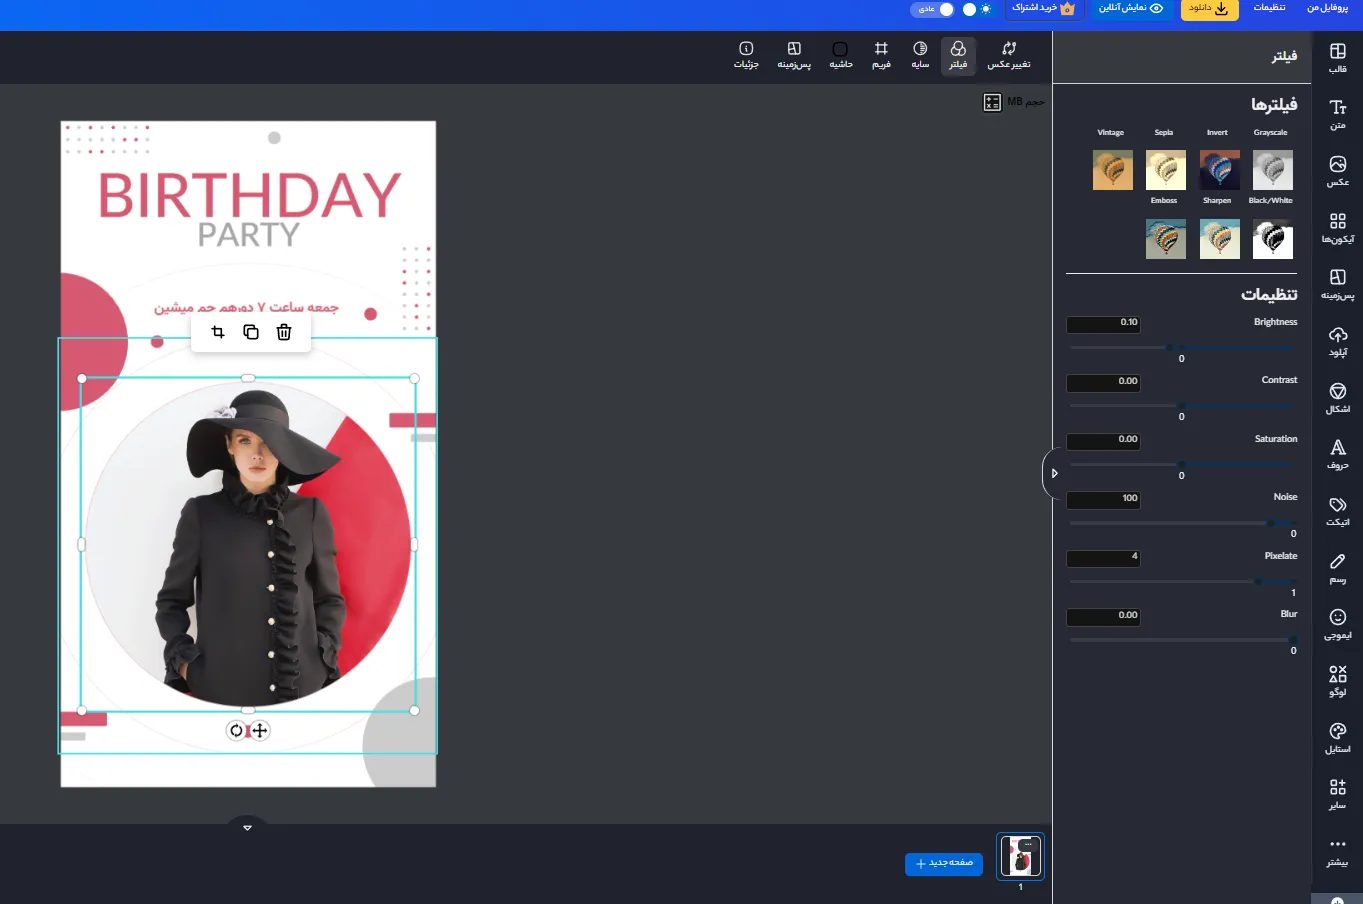1363x904 pixels.
Task: Select the رسم drawing tool
Action: [1337, 568]
